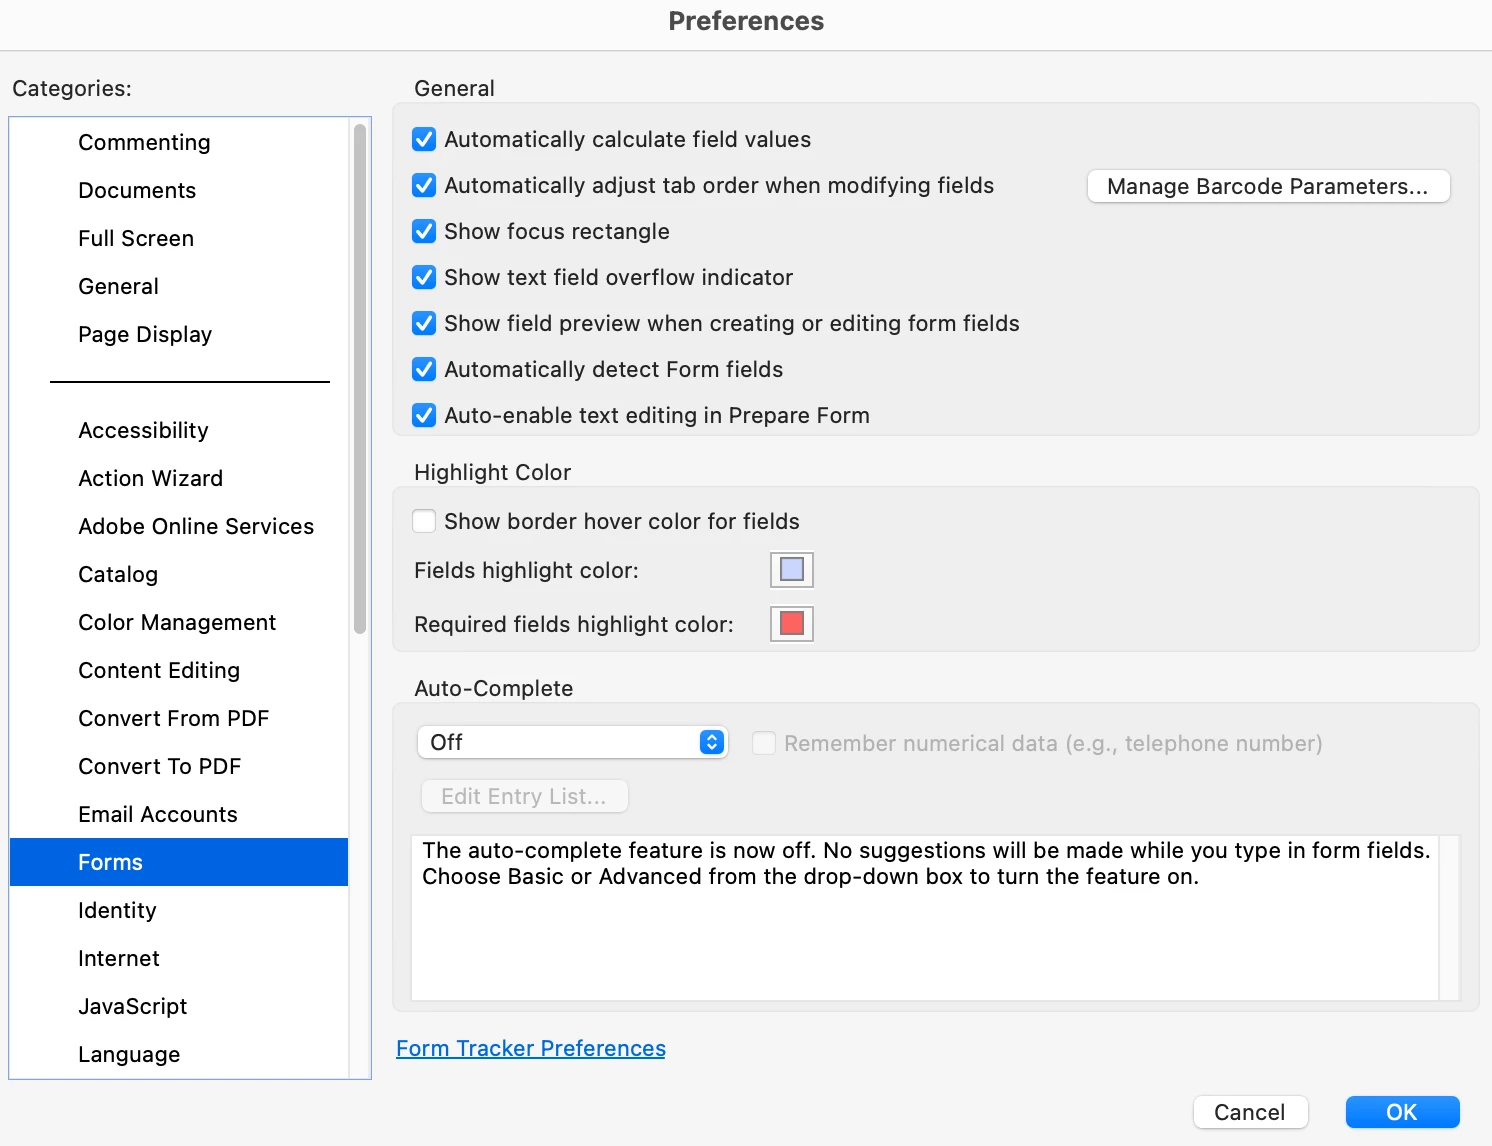Open the JavaScript preferences category
Screen dimensions: 1492x1146
(x=133, y=1006)
